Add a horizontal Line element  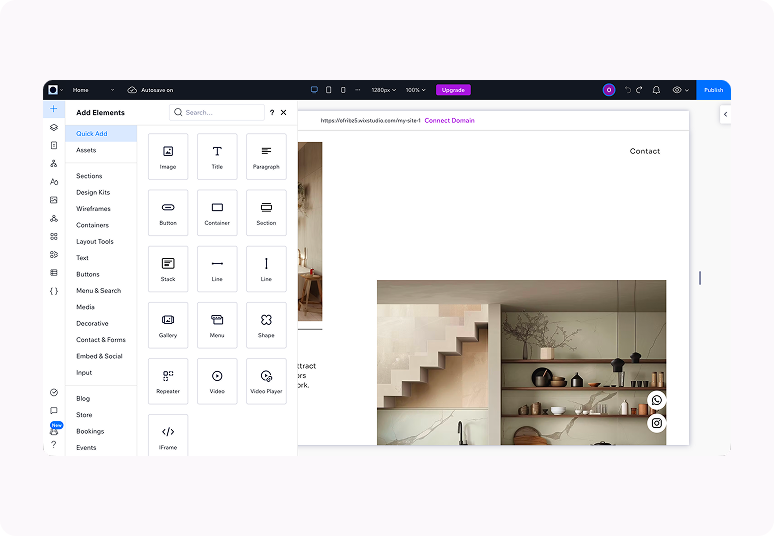[x=217, y=269]
